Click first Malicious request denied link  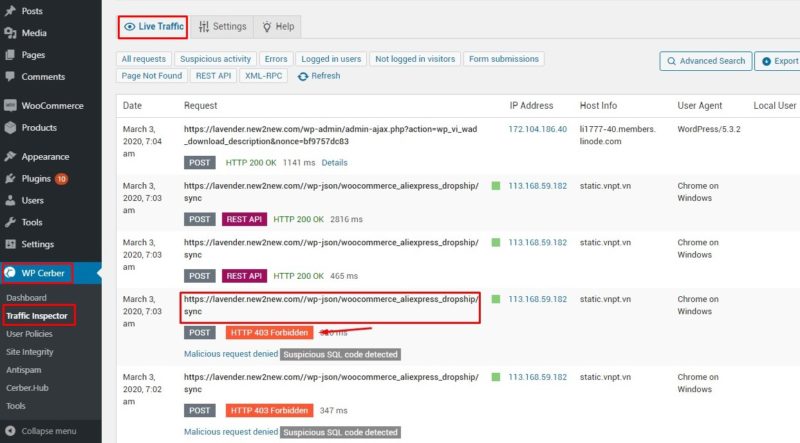click(231, 354)
